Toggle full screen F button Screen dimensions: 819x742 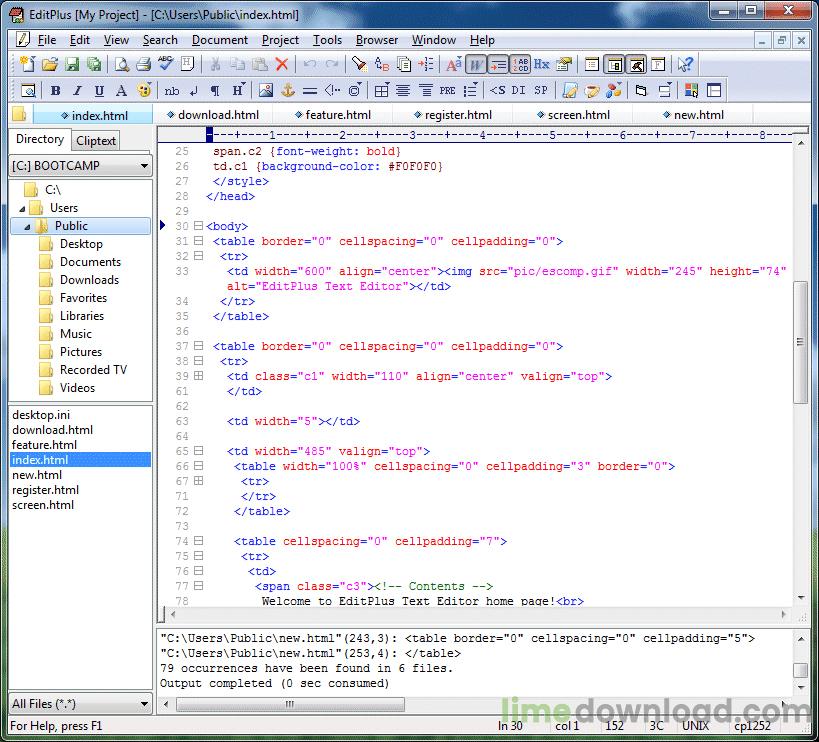pos(658,64)
